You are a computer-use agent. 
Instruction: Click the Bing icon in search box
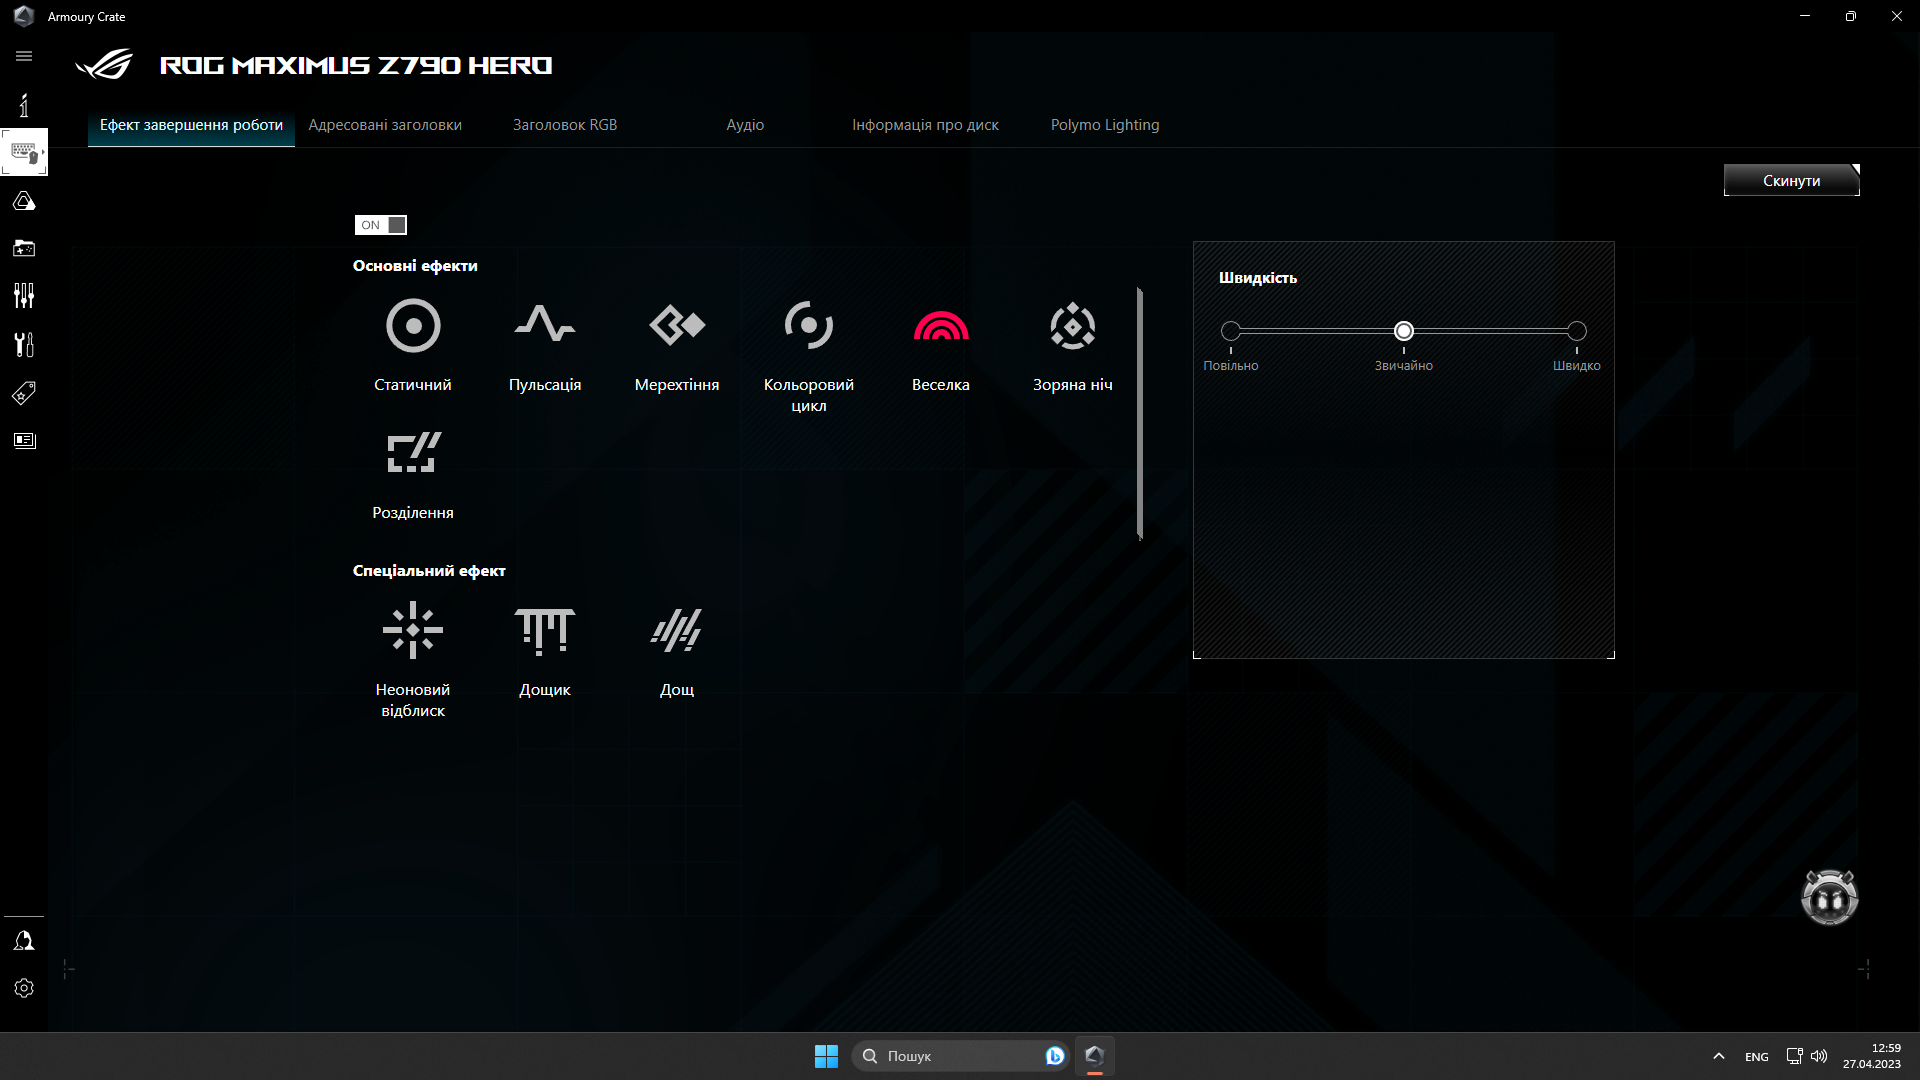tap(1054, 1056)
